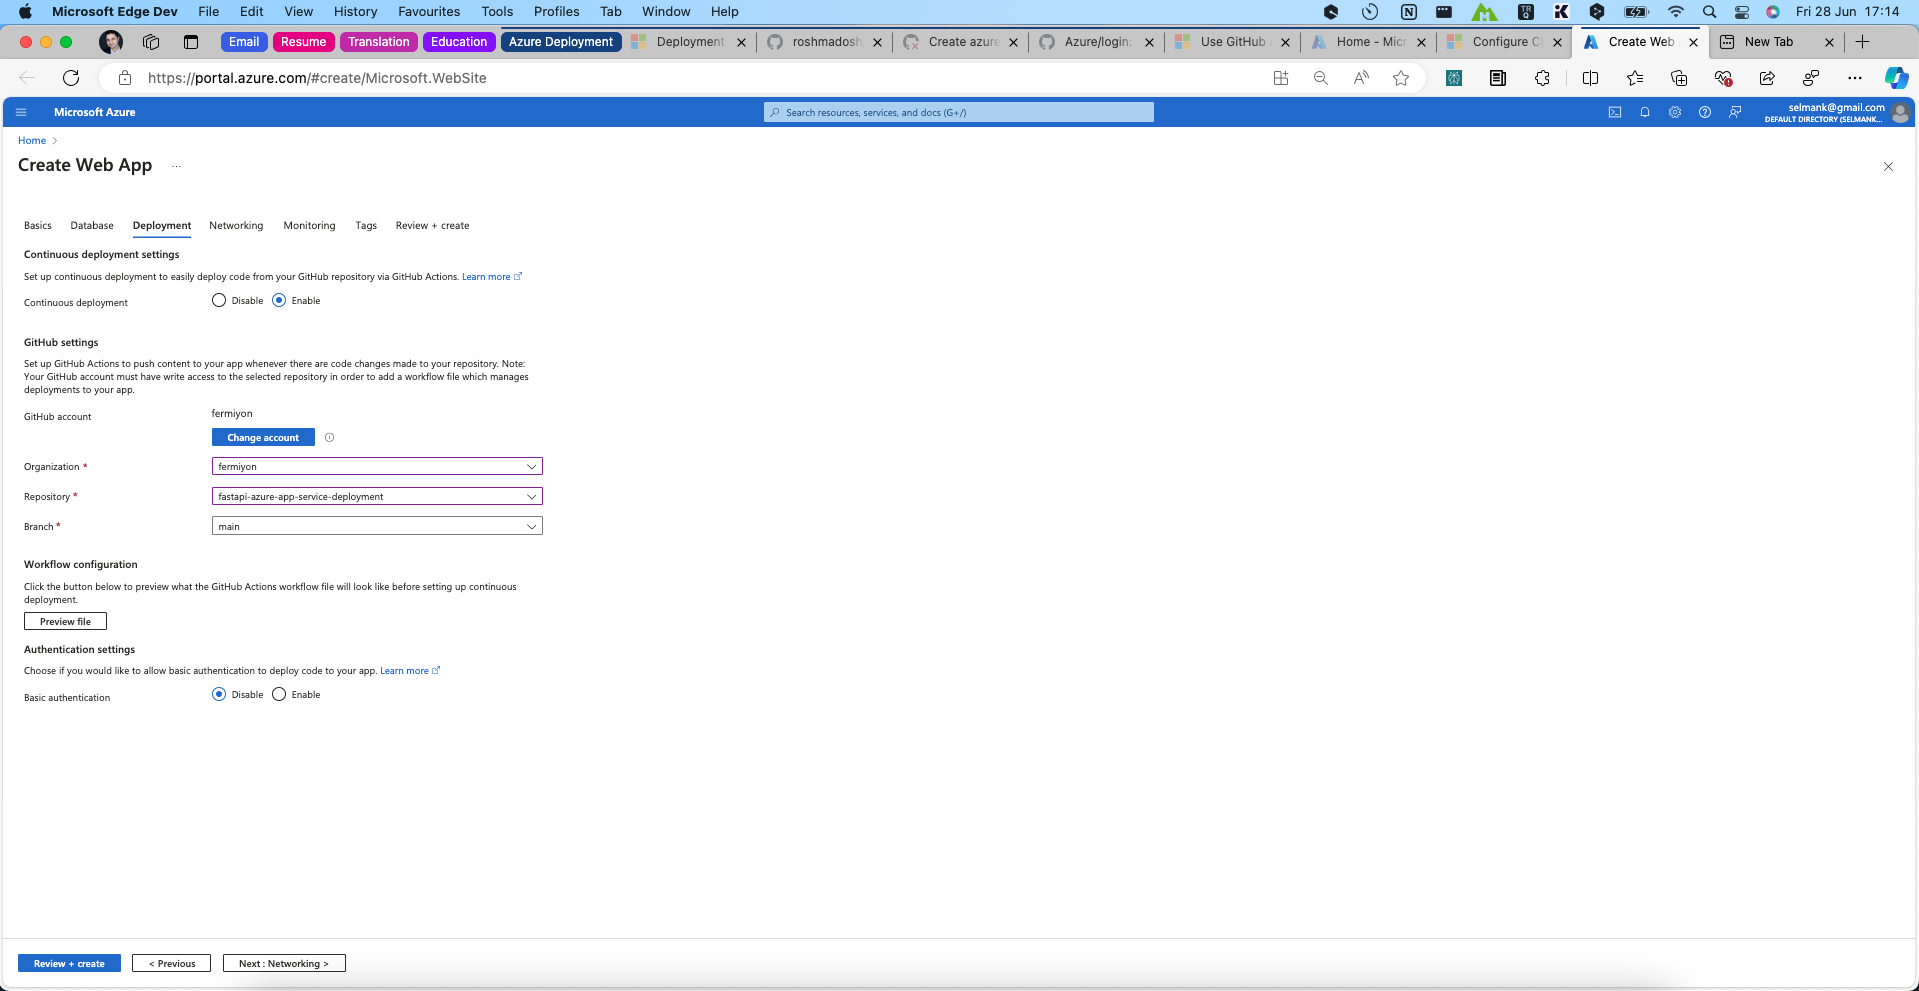Open the Resume tab group

(x=303, y=42)
